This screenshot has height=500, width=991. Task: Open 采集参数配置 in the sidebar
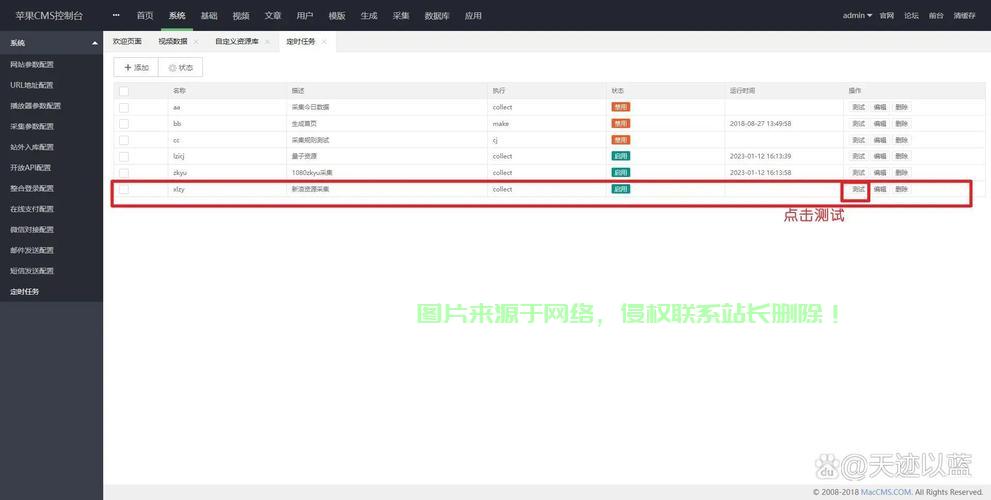coord(32,126)
